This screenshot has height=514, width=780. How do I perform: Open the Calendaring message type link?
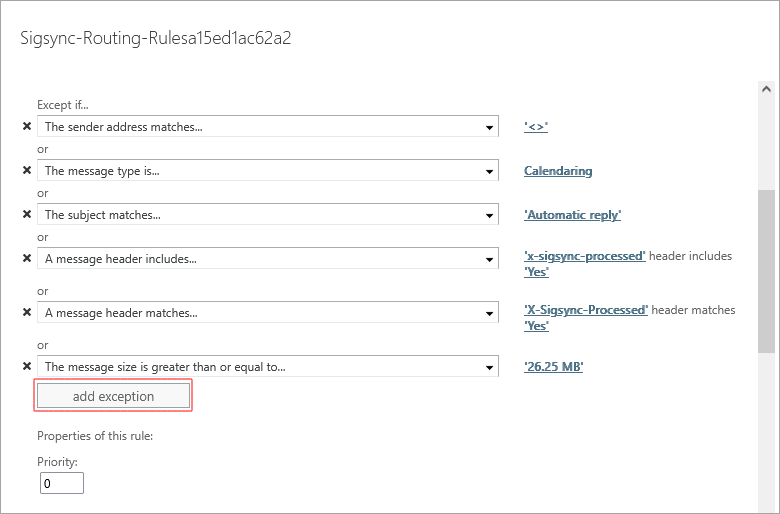pos(558,171)
